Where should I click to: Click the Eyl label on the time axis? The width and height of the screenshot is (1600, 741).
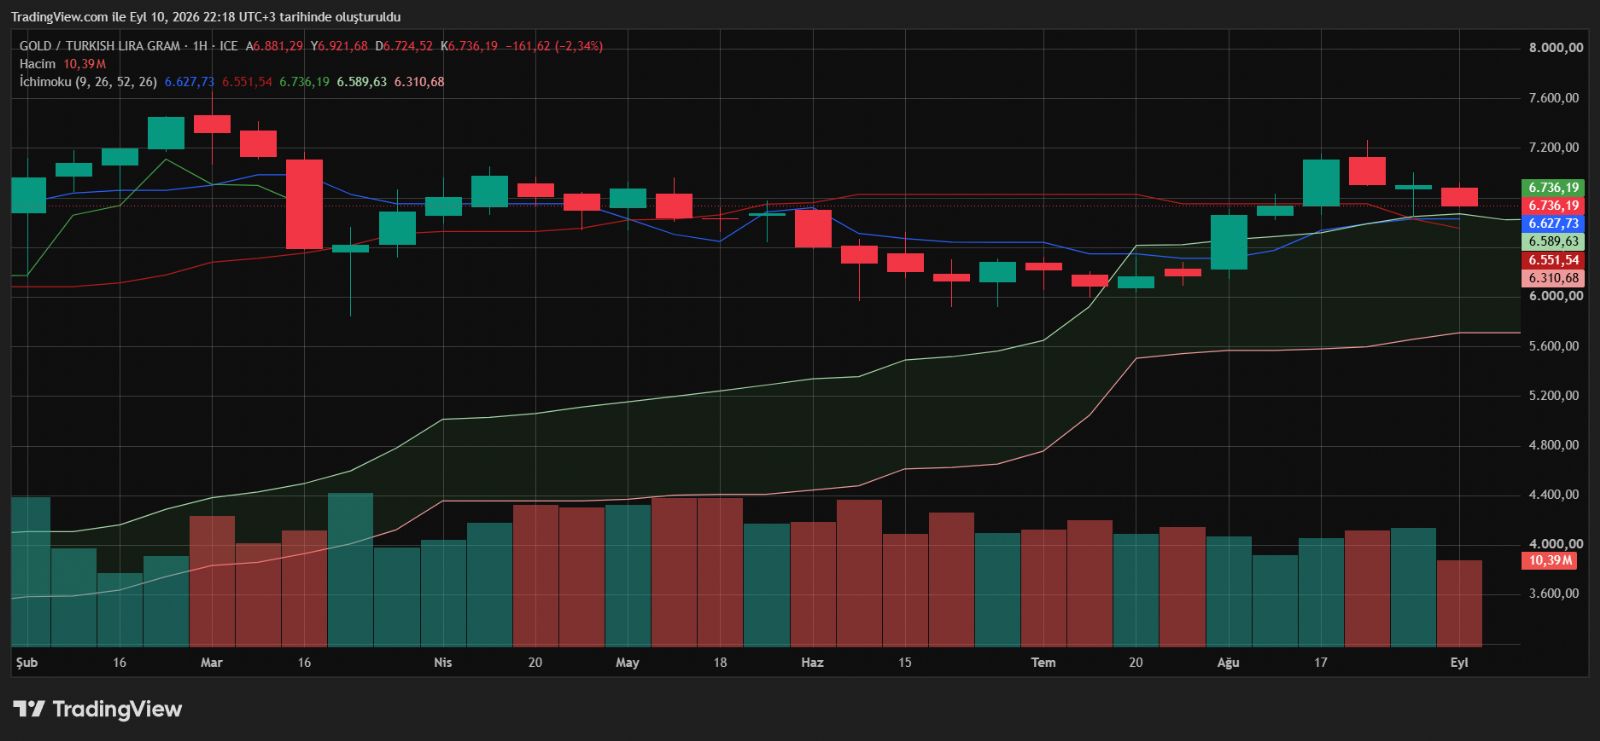point(1459,663)
